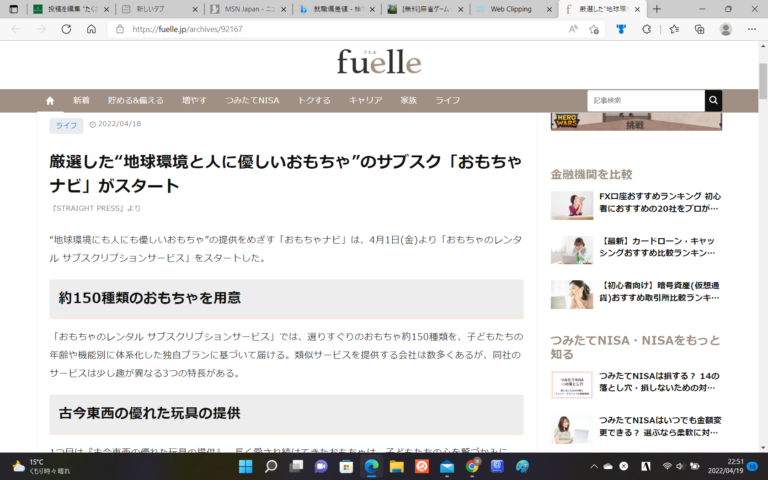Click the fuelle home icon in navigation
The width and height of the screenshot is (768, 480).
[50, 101]
